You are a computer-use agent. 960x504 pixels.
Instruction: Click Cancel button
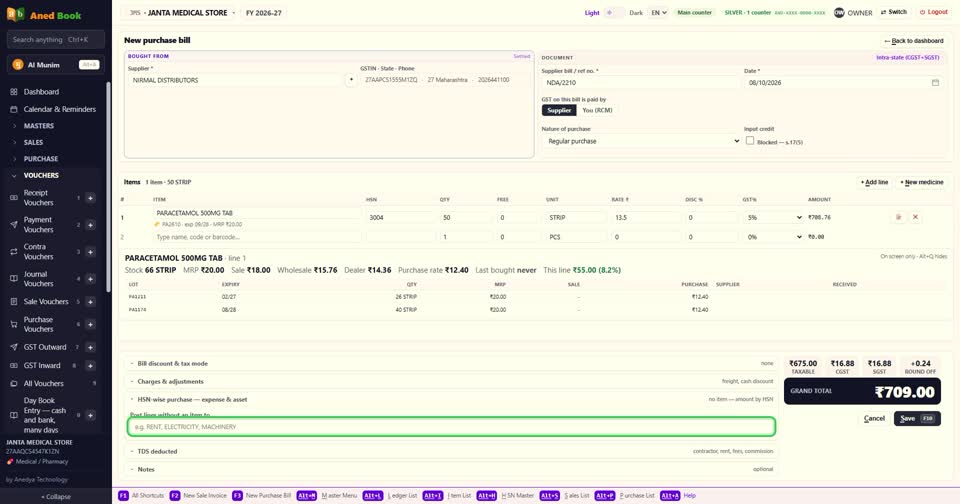[874, 418]
